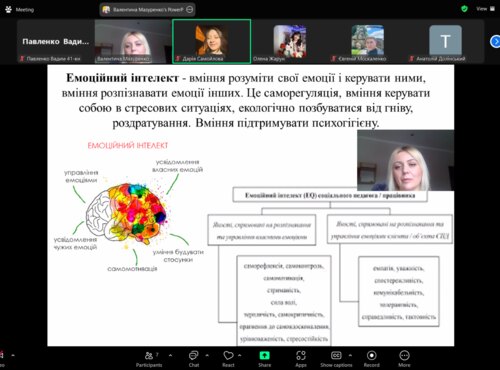Expand the video options arrow at bottom left
This screenshot has height=370, width=500.
[13, 355]
